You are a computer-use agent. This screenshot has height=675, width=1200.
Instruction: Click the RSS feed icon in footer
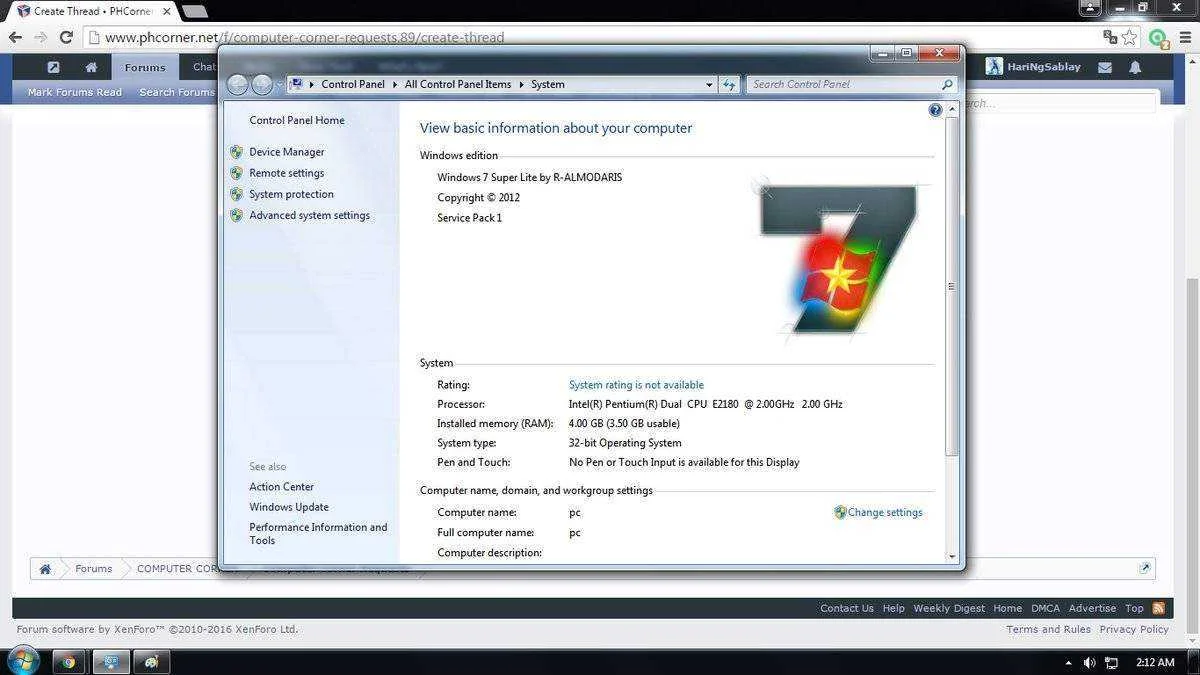1158,608
